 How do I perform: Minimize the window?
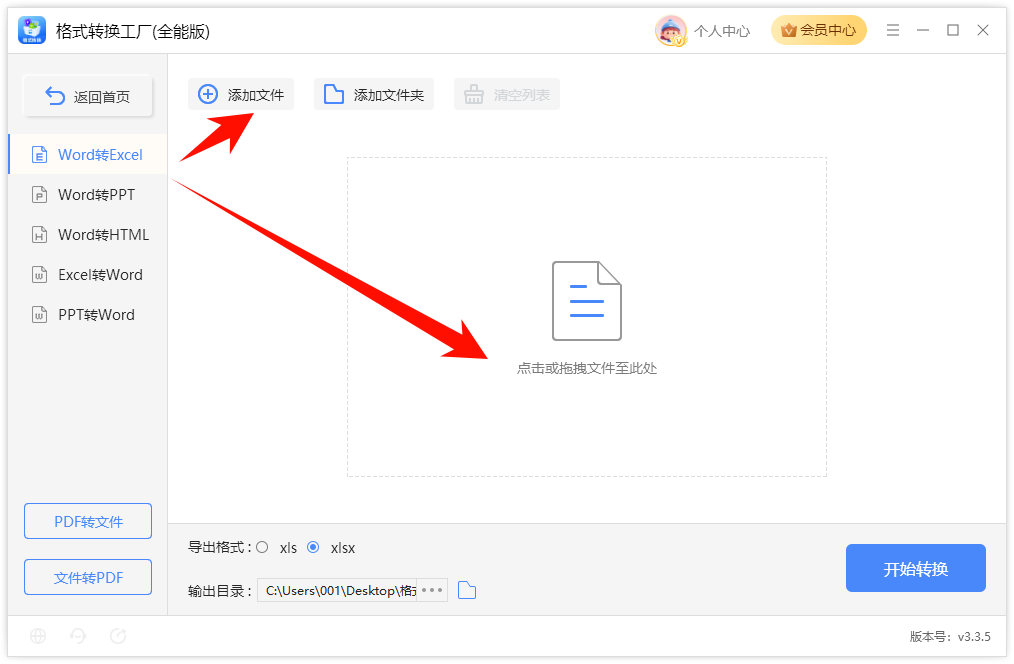tap(923, 30)
